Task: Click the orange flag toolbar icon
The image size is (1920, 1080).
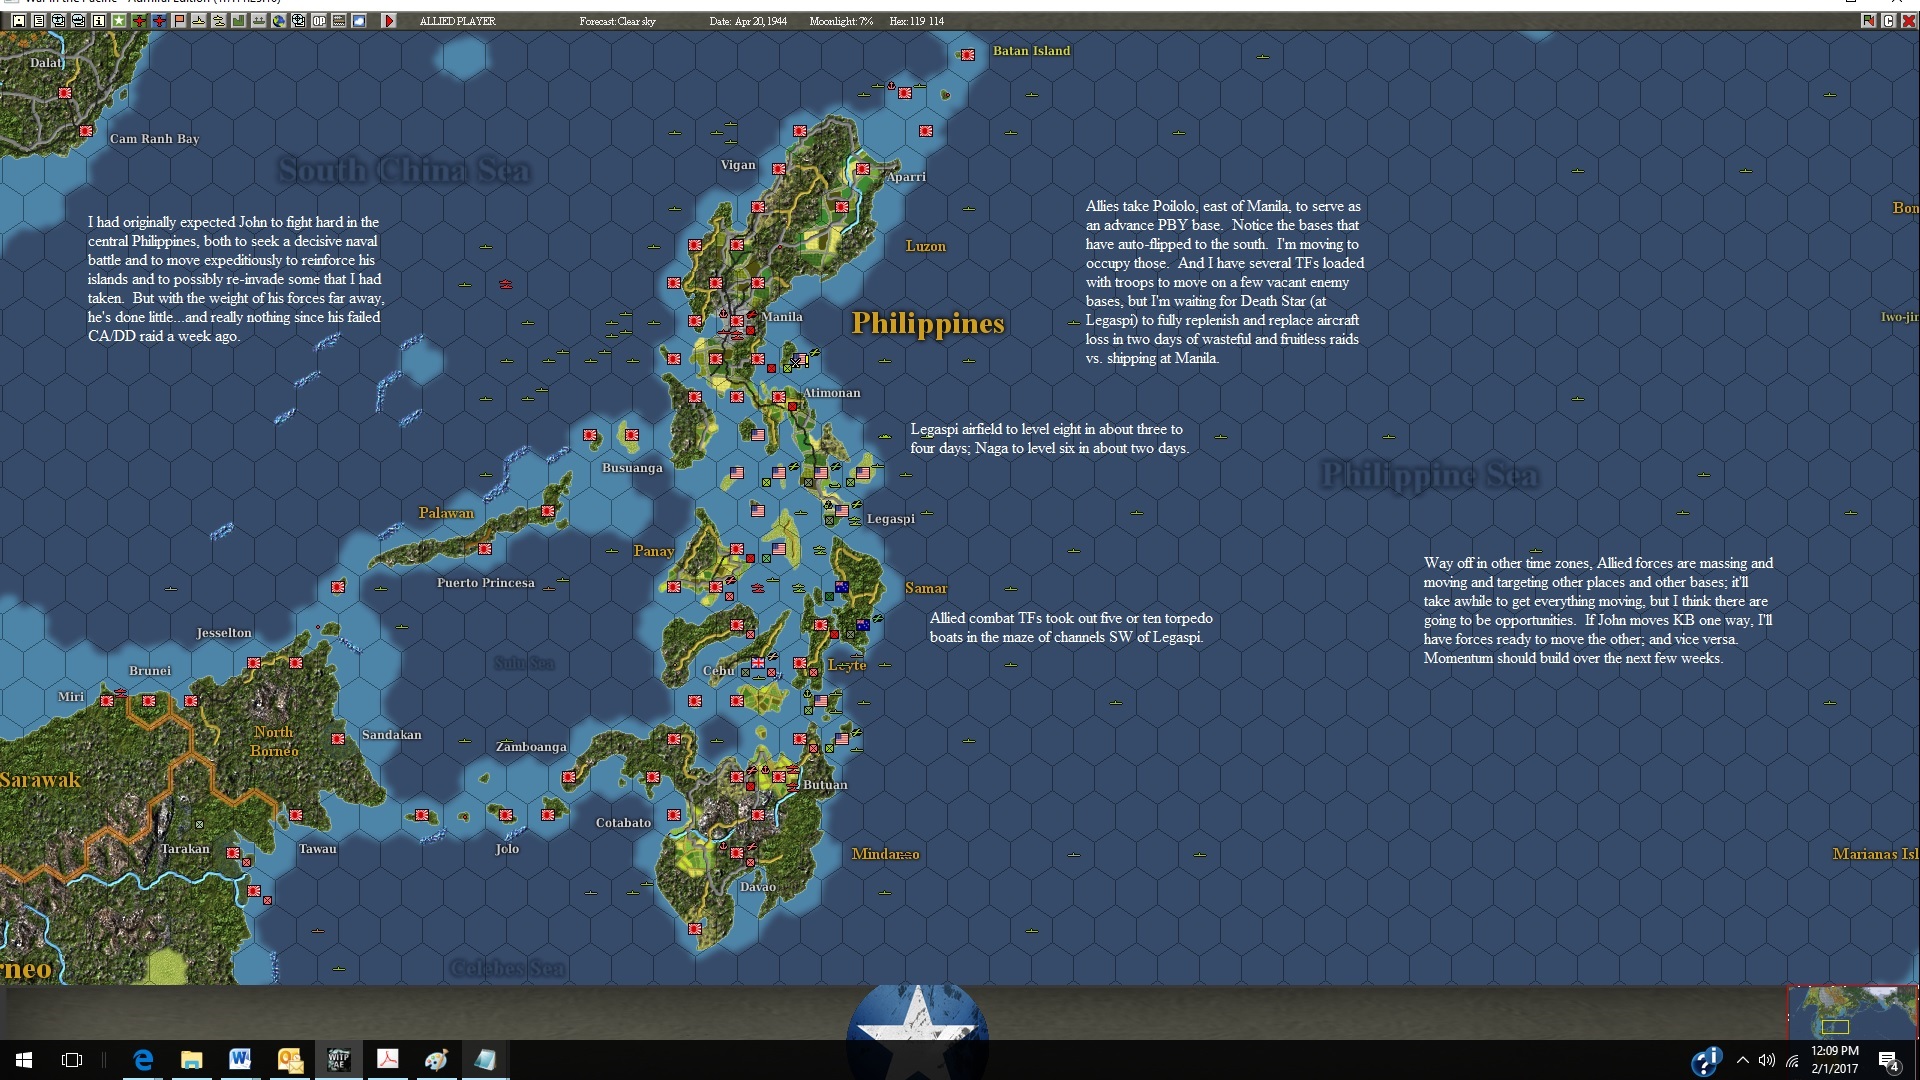Action: 179,20
